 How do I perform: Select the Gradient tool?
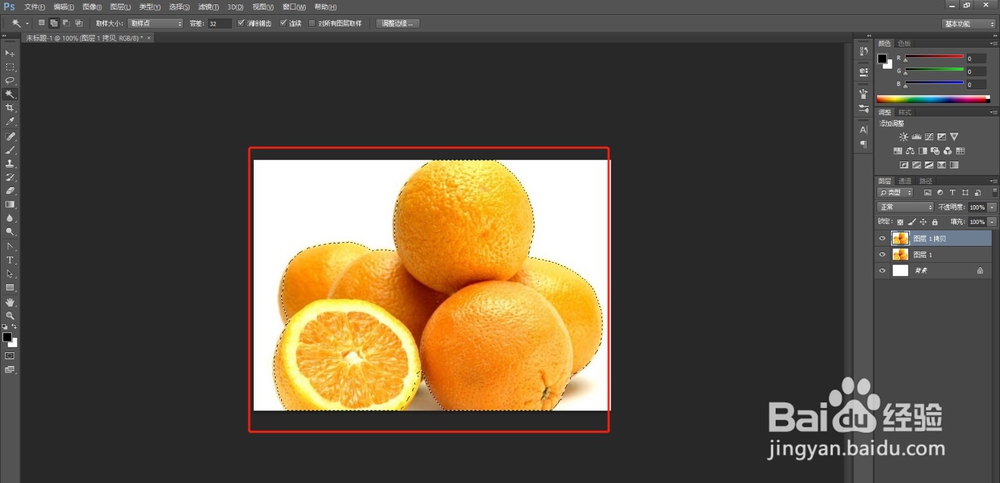coord(10,205)
